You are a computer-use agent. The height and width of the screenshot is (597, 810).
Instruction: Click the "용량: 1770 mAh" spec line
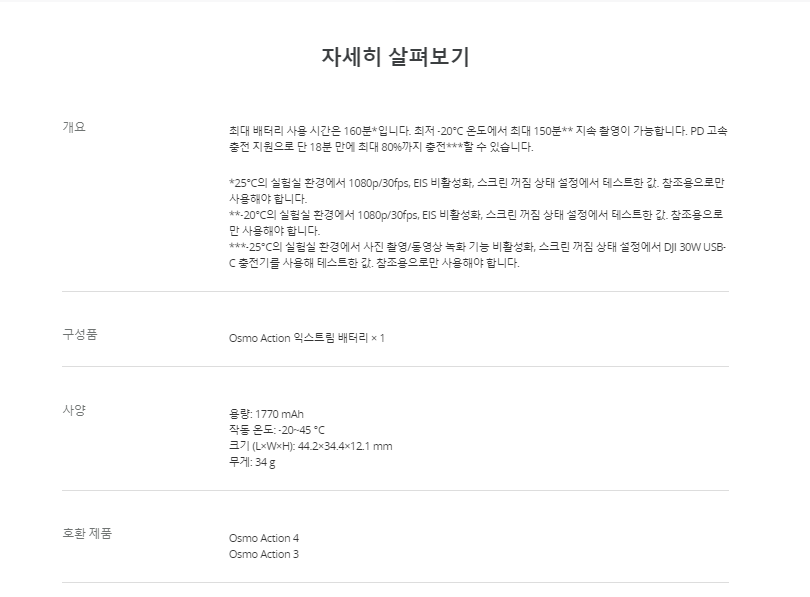pos(266,414)
